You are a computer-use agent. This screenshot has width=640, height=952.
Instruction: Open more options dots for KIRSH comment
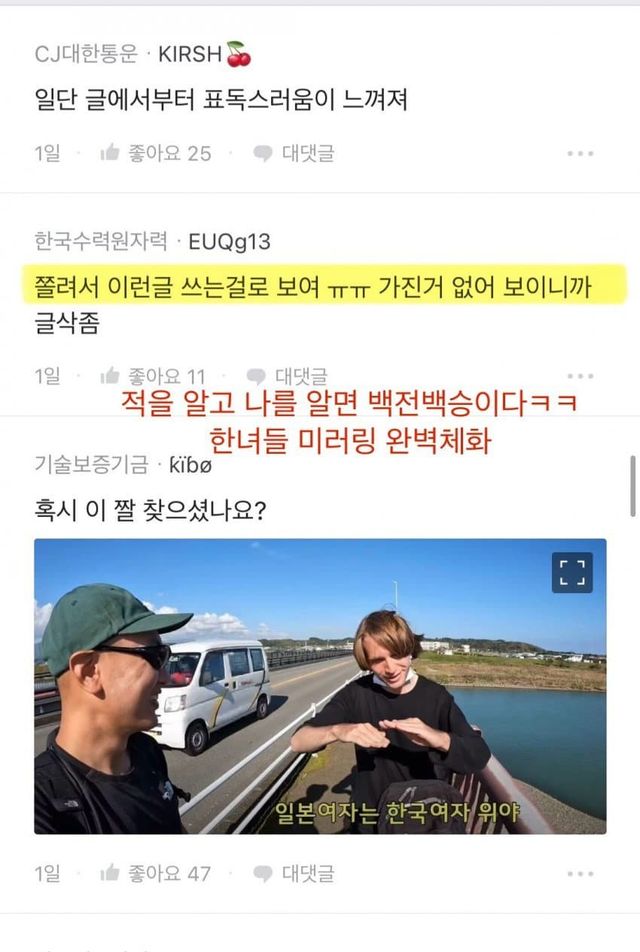(580, 154)
